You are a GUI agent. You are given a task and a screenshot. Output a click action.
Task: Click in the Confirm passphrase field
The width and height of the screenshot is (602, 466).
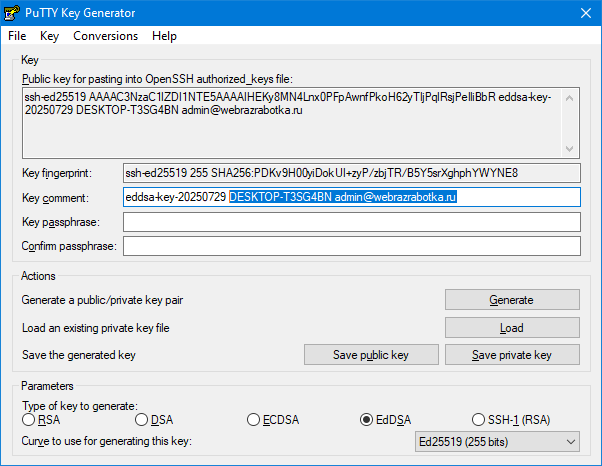click(351, 246)
